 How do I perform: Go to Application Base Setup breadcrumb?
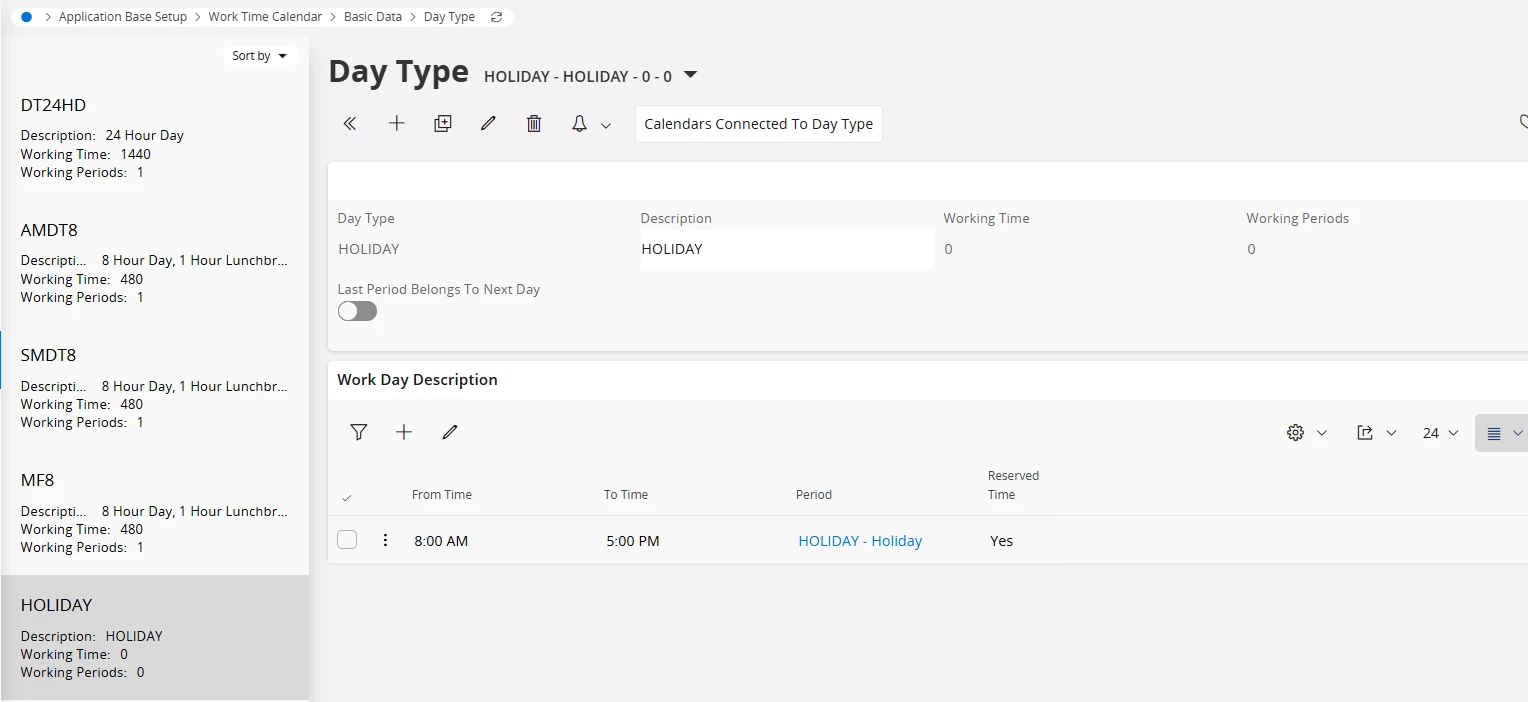tap(123, 17)
